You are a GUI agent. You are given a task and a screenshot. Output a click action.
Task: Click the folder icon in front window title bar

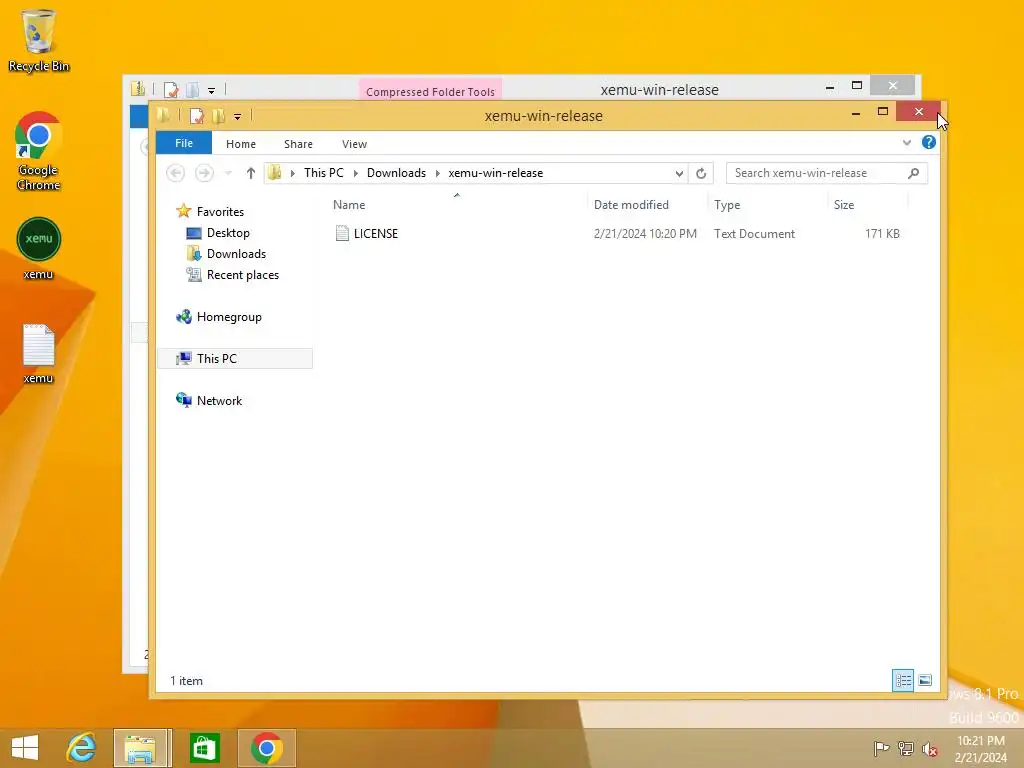point(163,116)
